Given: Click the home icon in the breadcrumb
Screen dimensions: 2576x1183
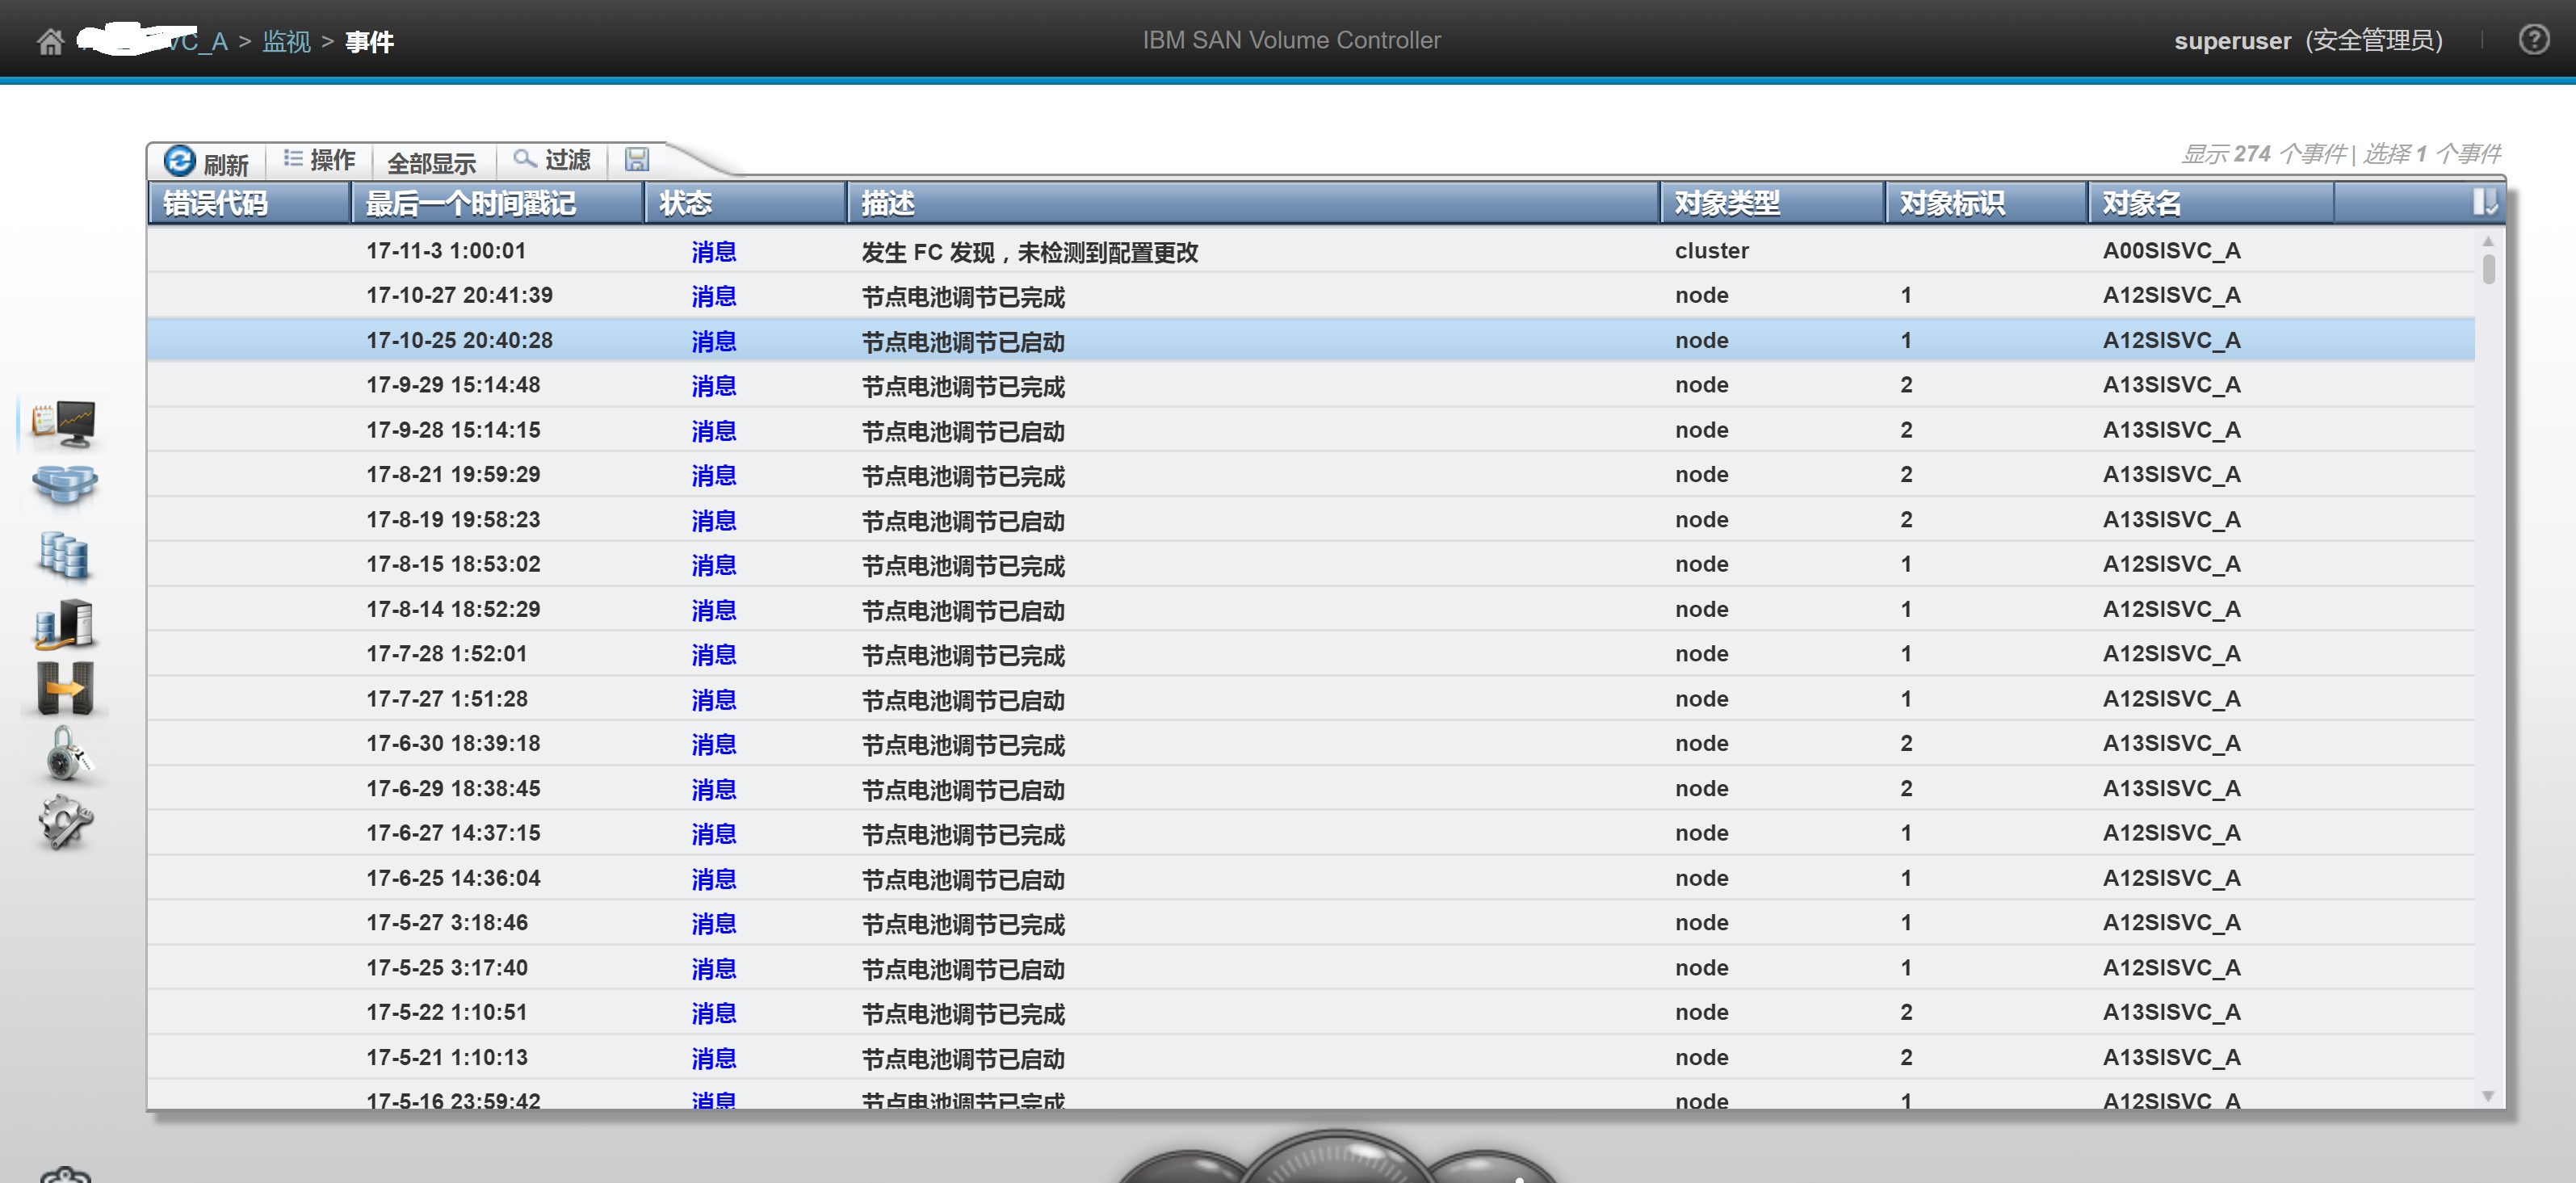Looking at the screenshot, I should pos(50,42).
